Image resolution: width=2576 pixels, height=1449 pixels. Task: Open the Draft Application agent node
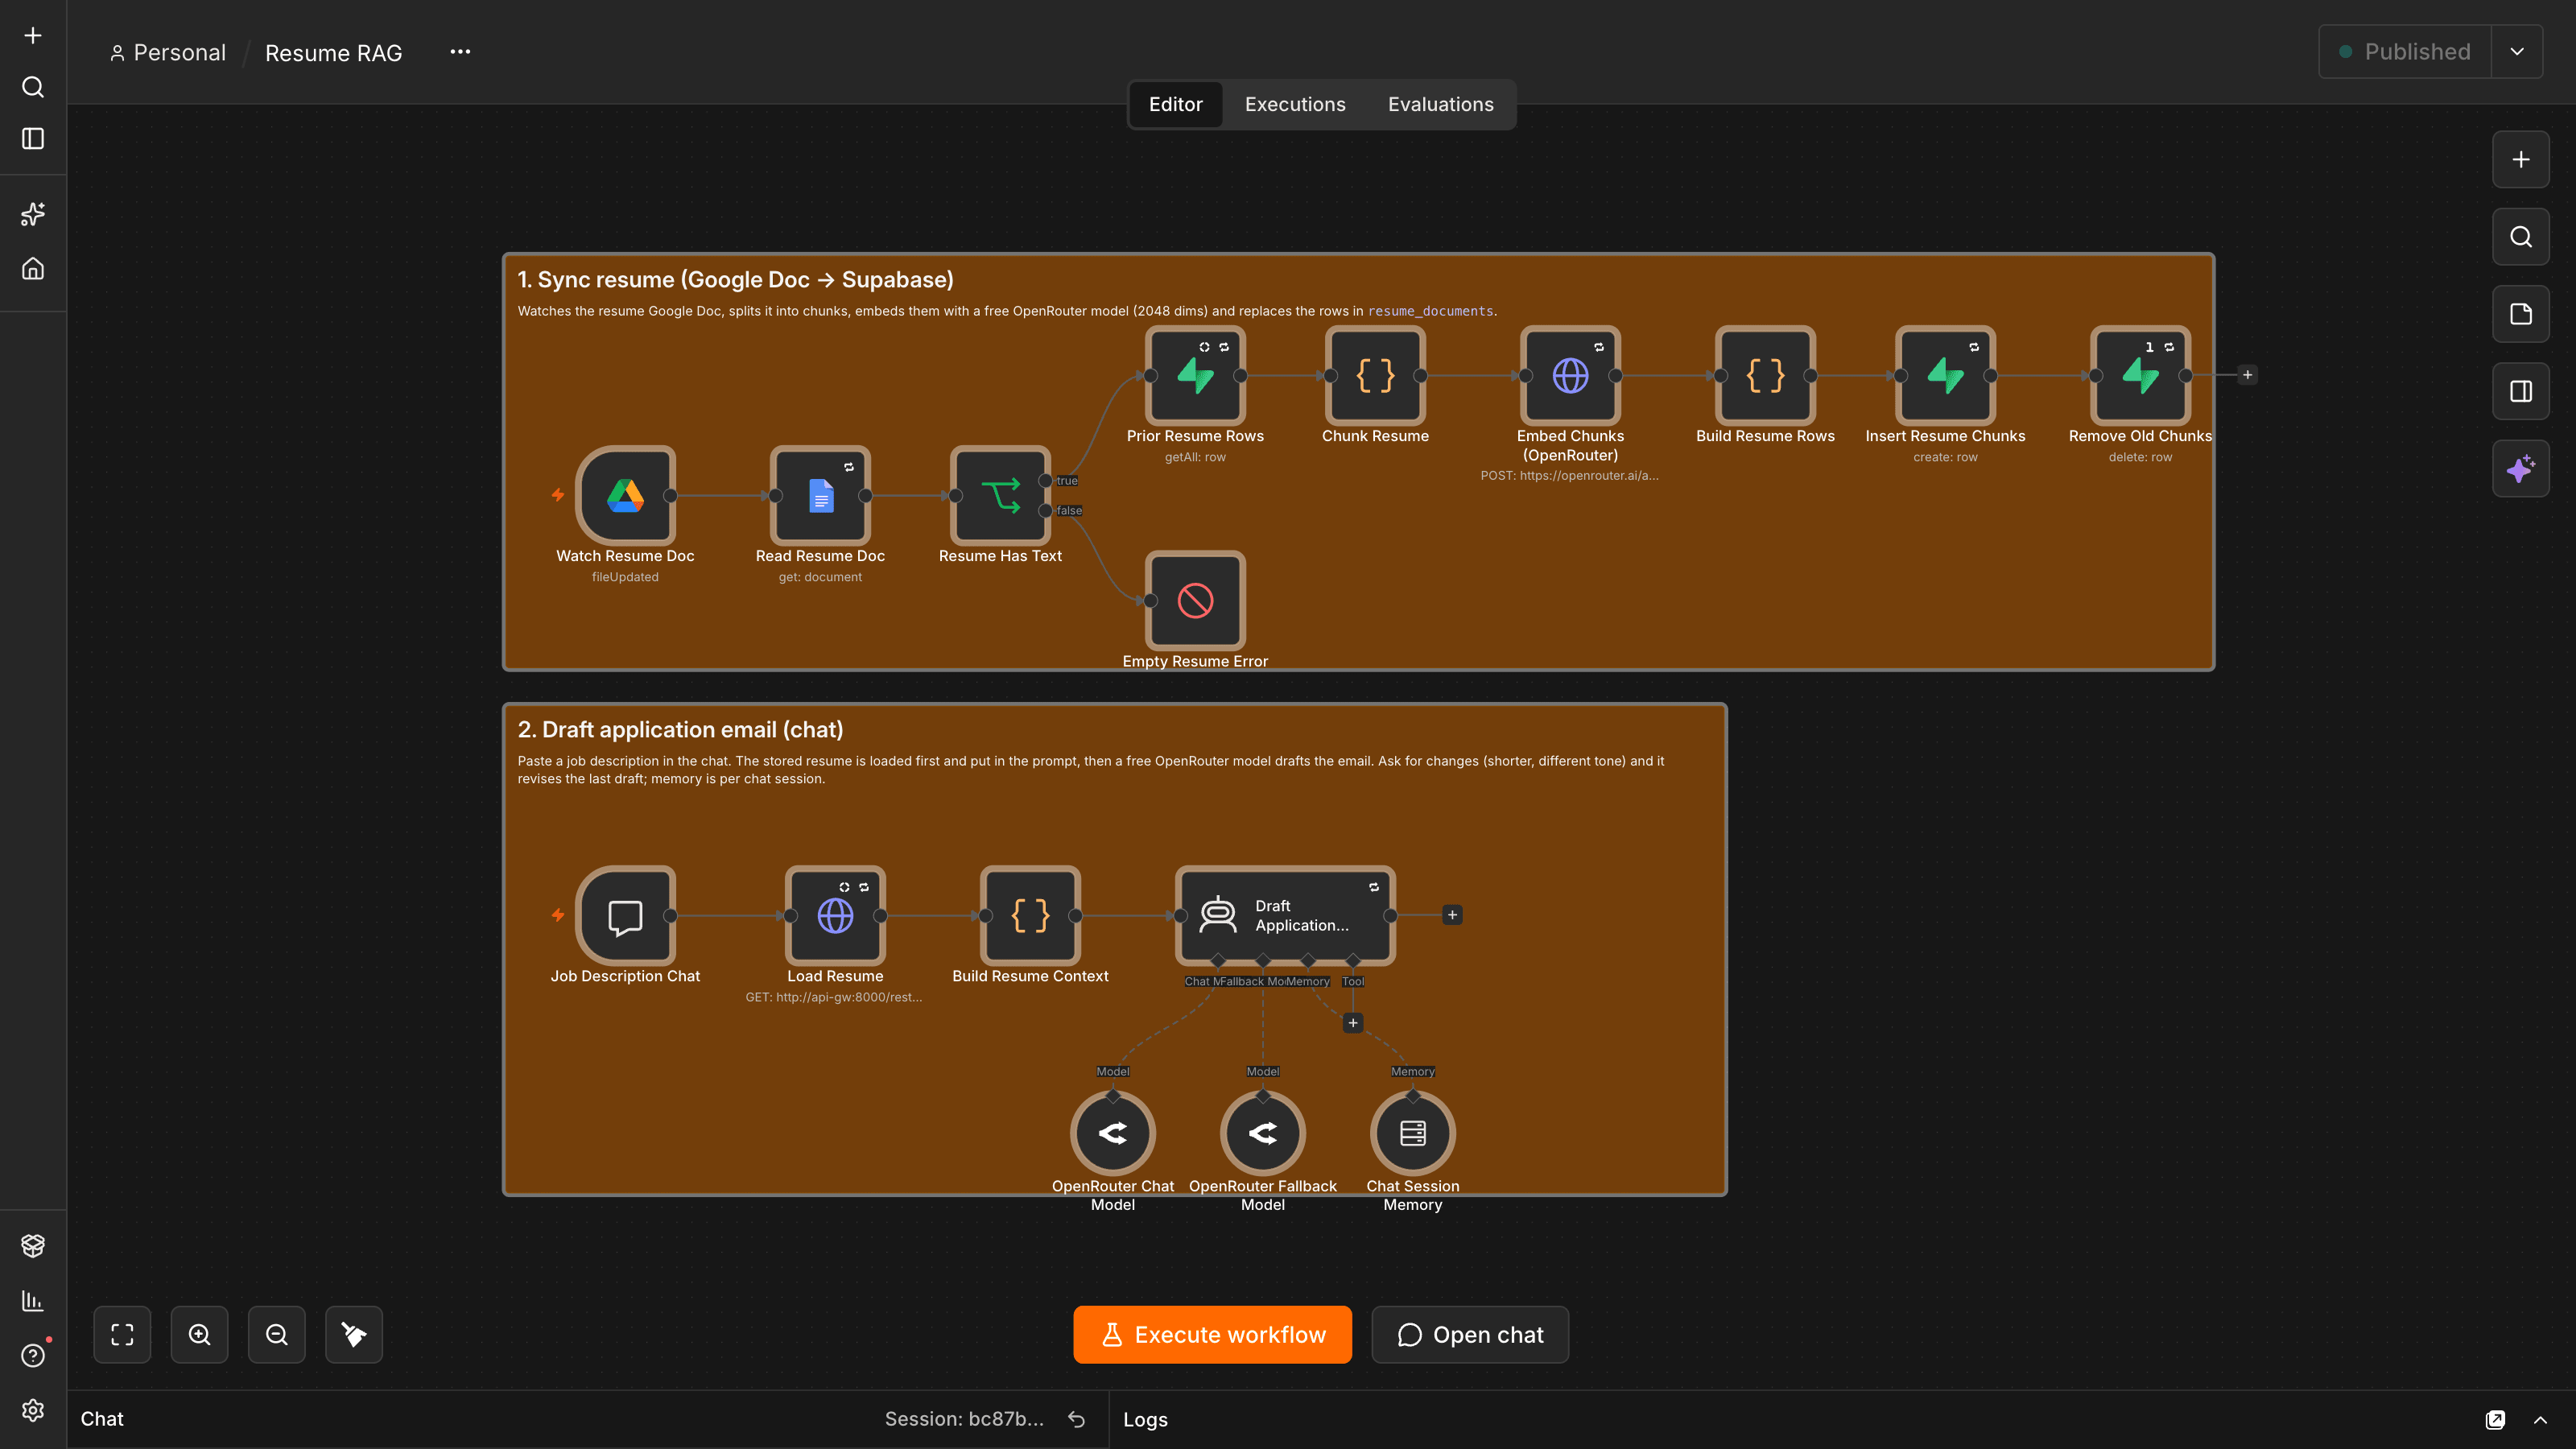click(1285, 916)
